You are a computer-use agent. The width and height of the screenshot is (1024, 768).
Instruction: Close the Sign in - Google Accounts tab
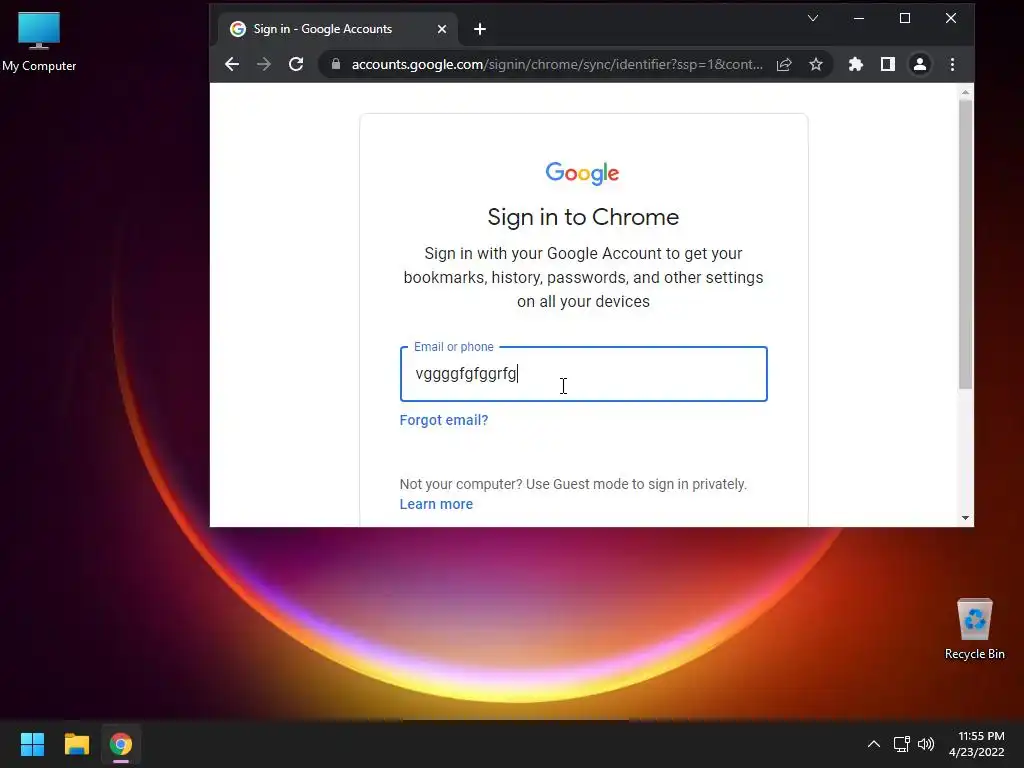tap(442, 29)
